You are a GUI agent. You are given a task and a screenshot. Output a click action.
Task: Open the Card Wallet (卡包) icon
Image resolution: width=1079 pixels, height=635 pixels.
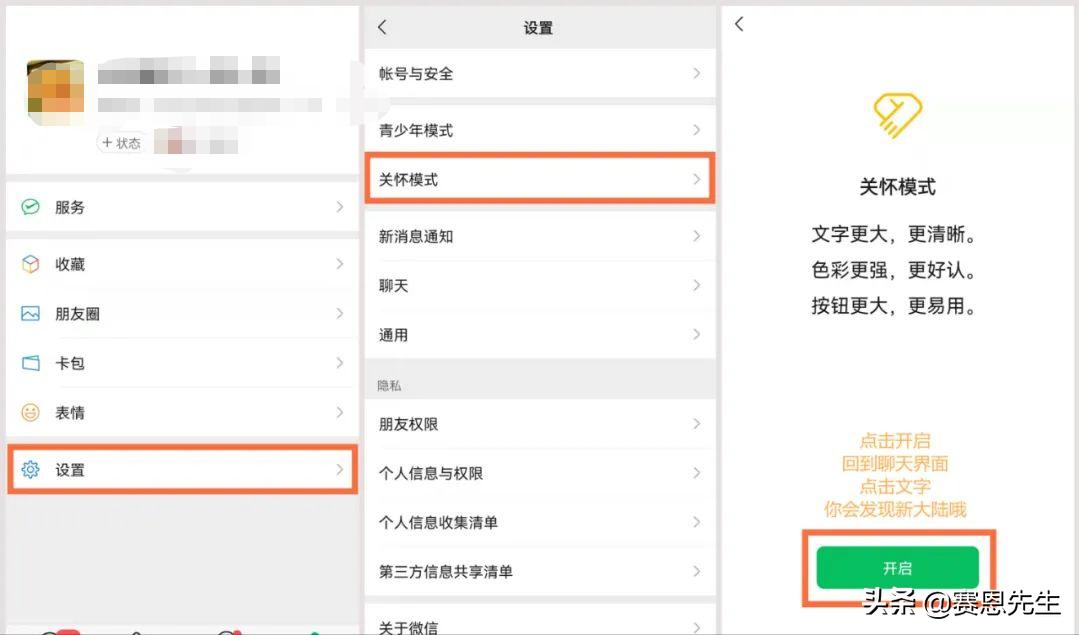[28, 363]
